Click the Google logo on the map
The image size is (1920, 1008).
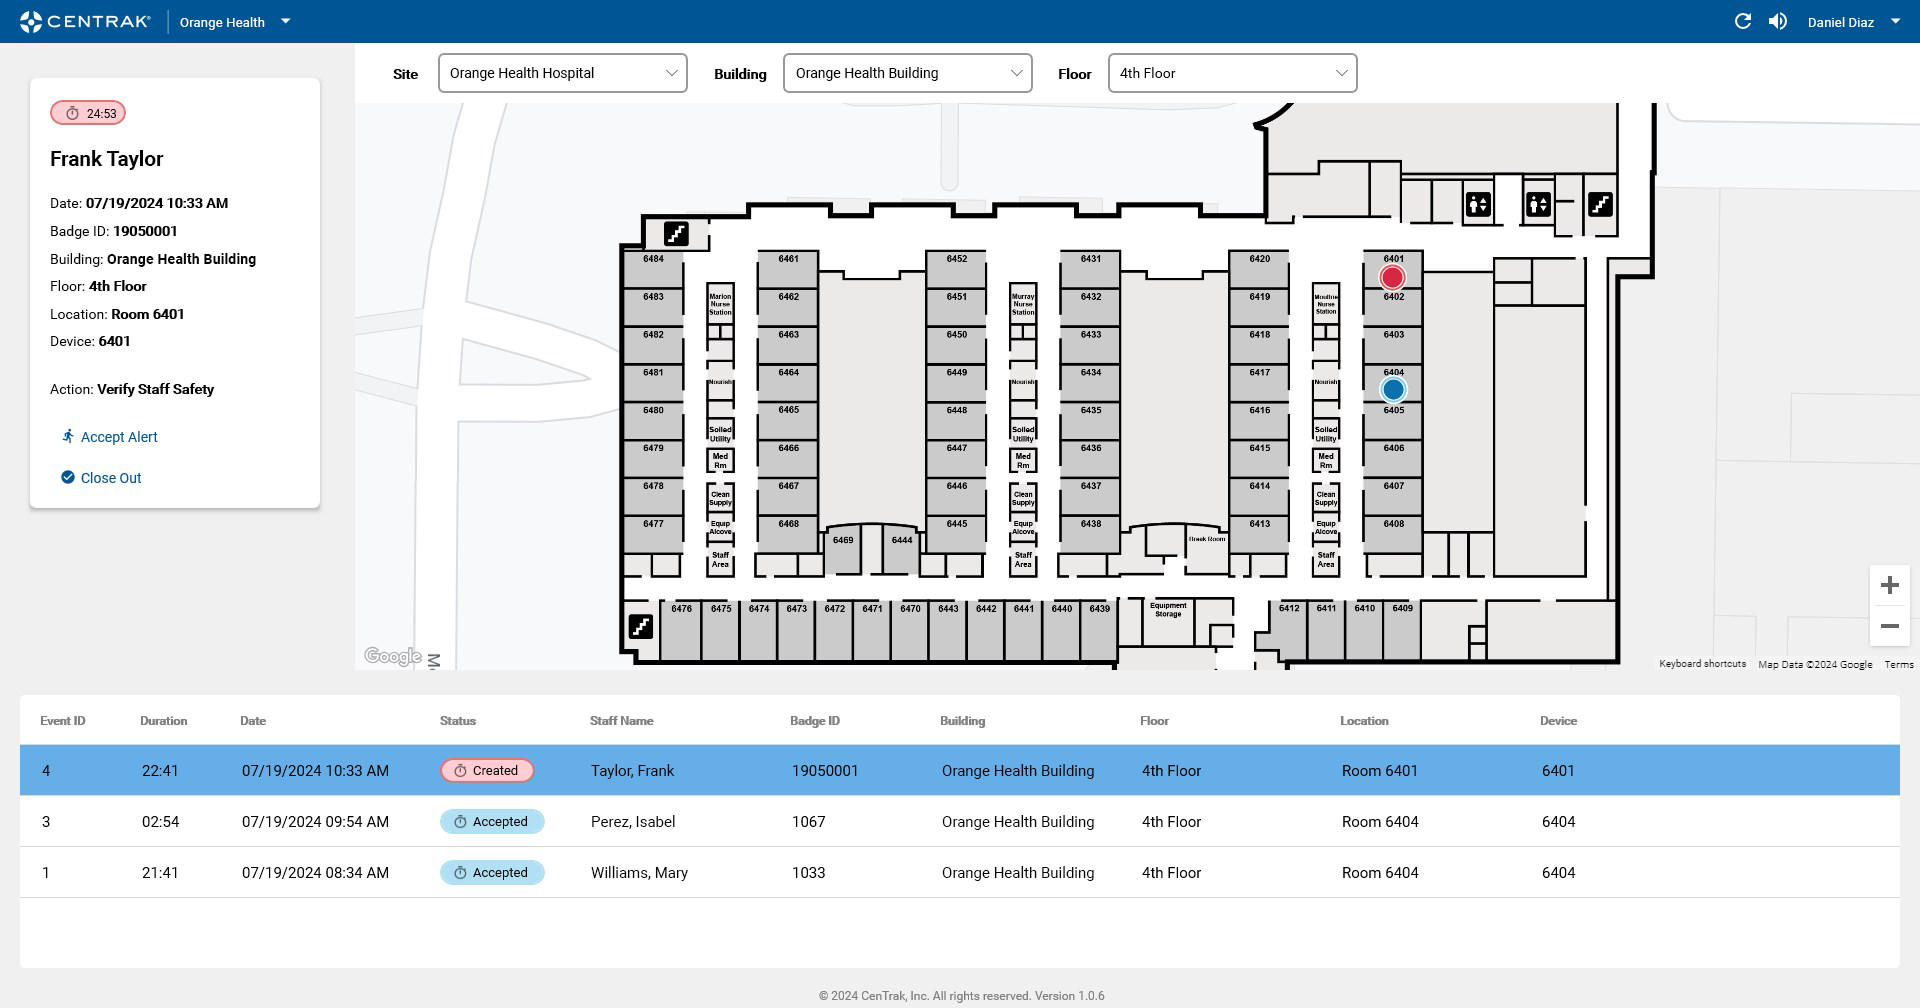coord(393,656)
